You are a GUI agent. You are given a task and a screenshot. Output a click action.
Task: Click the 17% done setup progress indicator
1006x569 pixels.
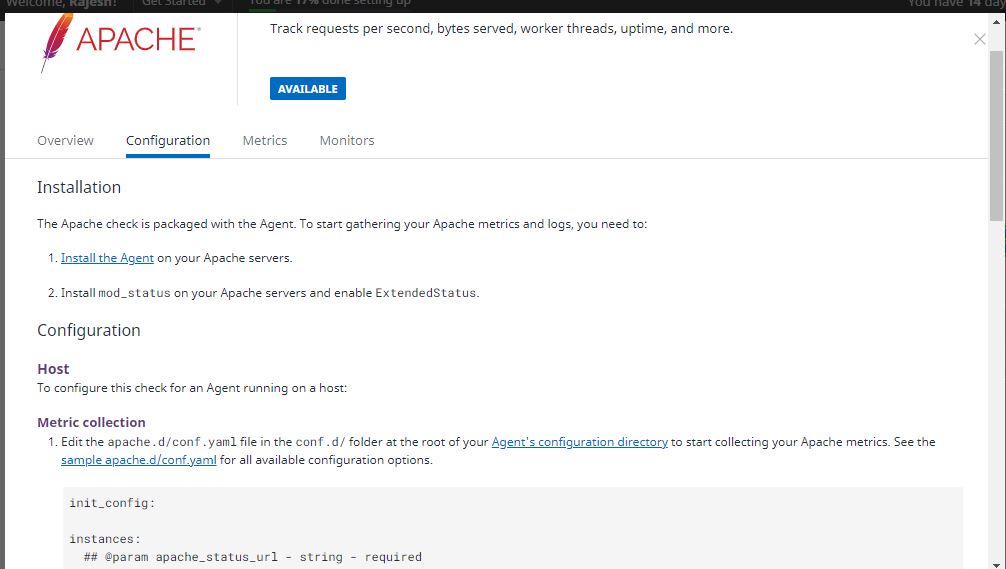click(330, 3)
